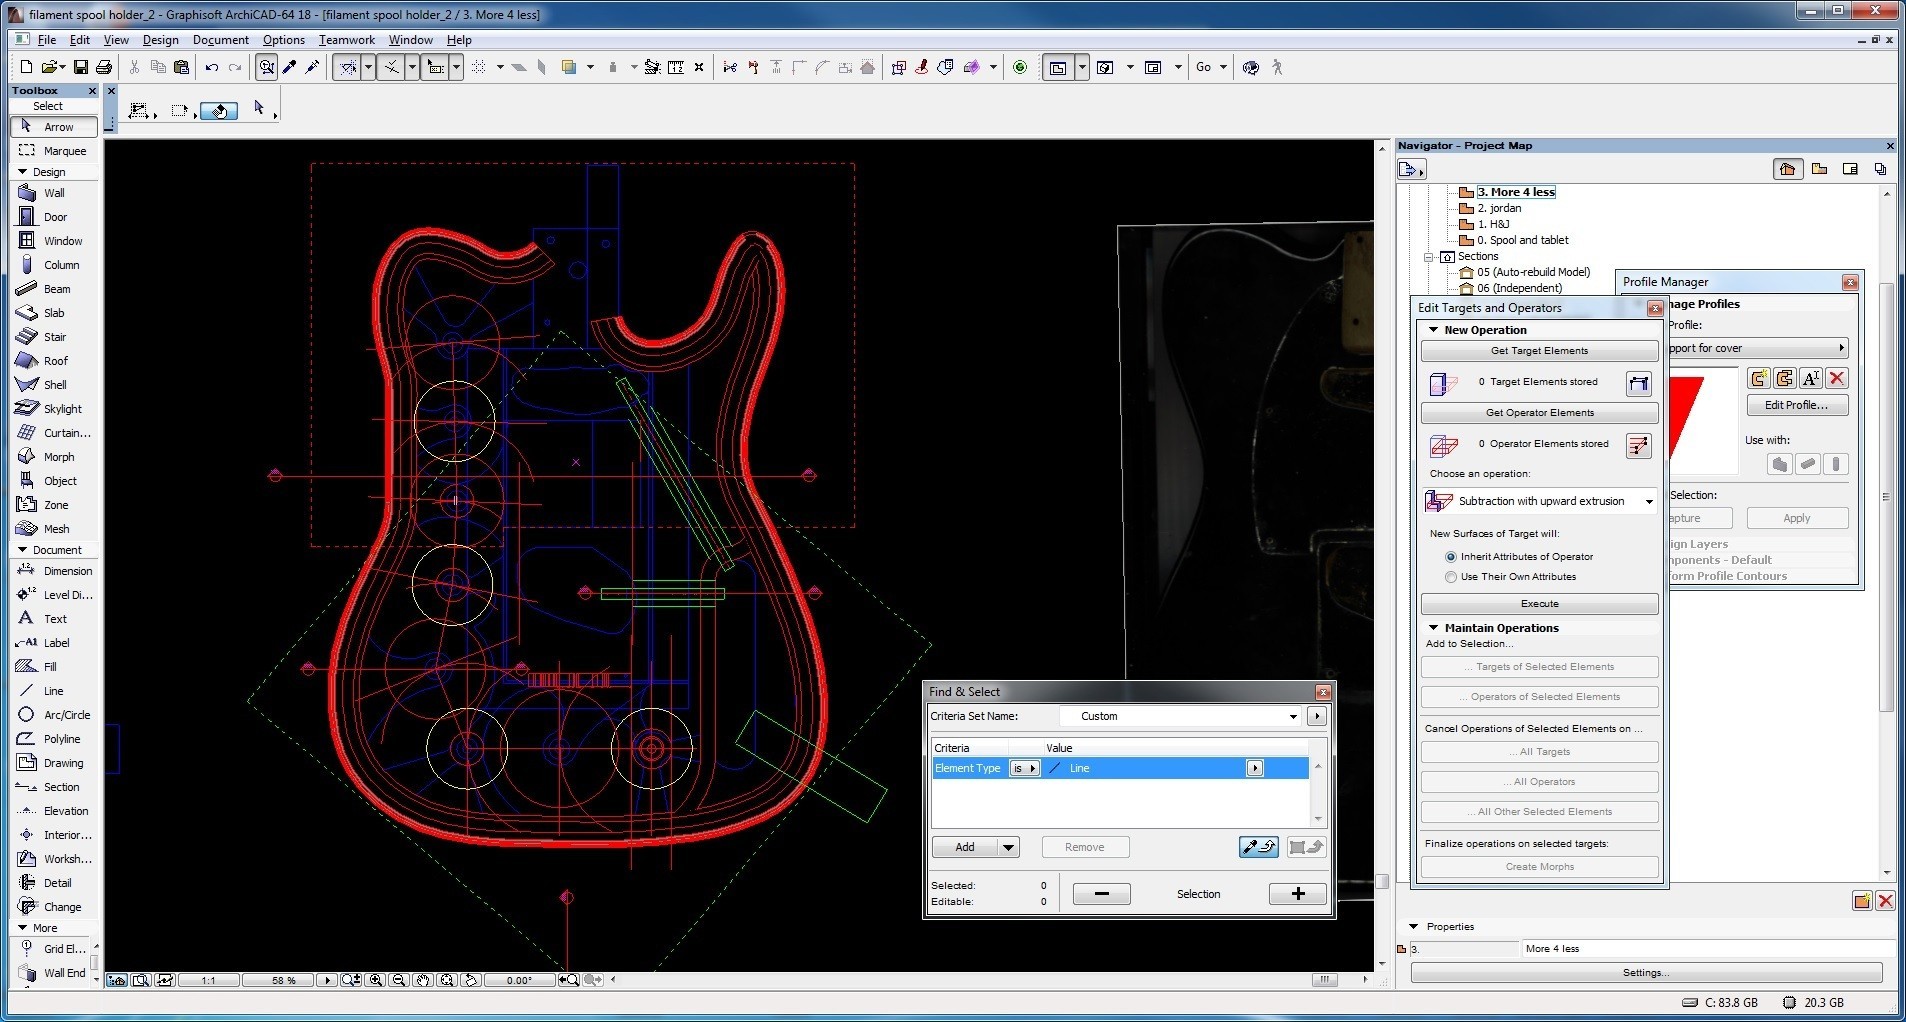Viewport: 1906px width, 1022px height.
Task: Click the Undo arrow icon
Action: pyautogui.click(x=211, y=67)
